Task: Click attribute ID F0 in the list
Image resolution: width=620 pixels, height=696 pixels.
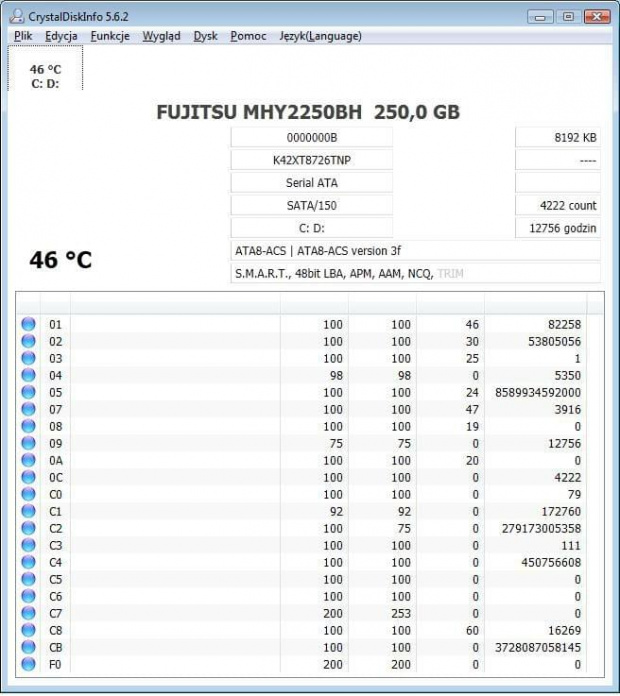Action: (55, 664)
